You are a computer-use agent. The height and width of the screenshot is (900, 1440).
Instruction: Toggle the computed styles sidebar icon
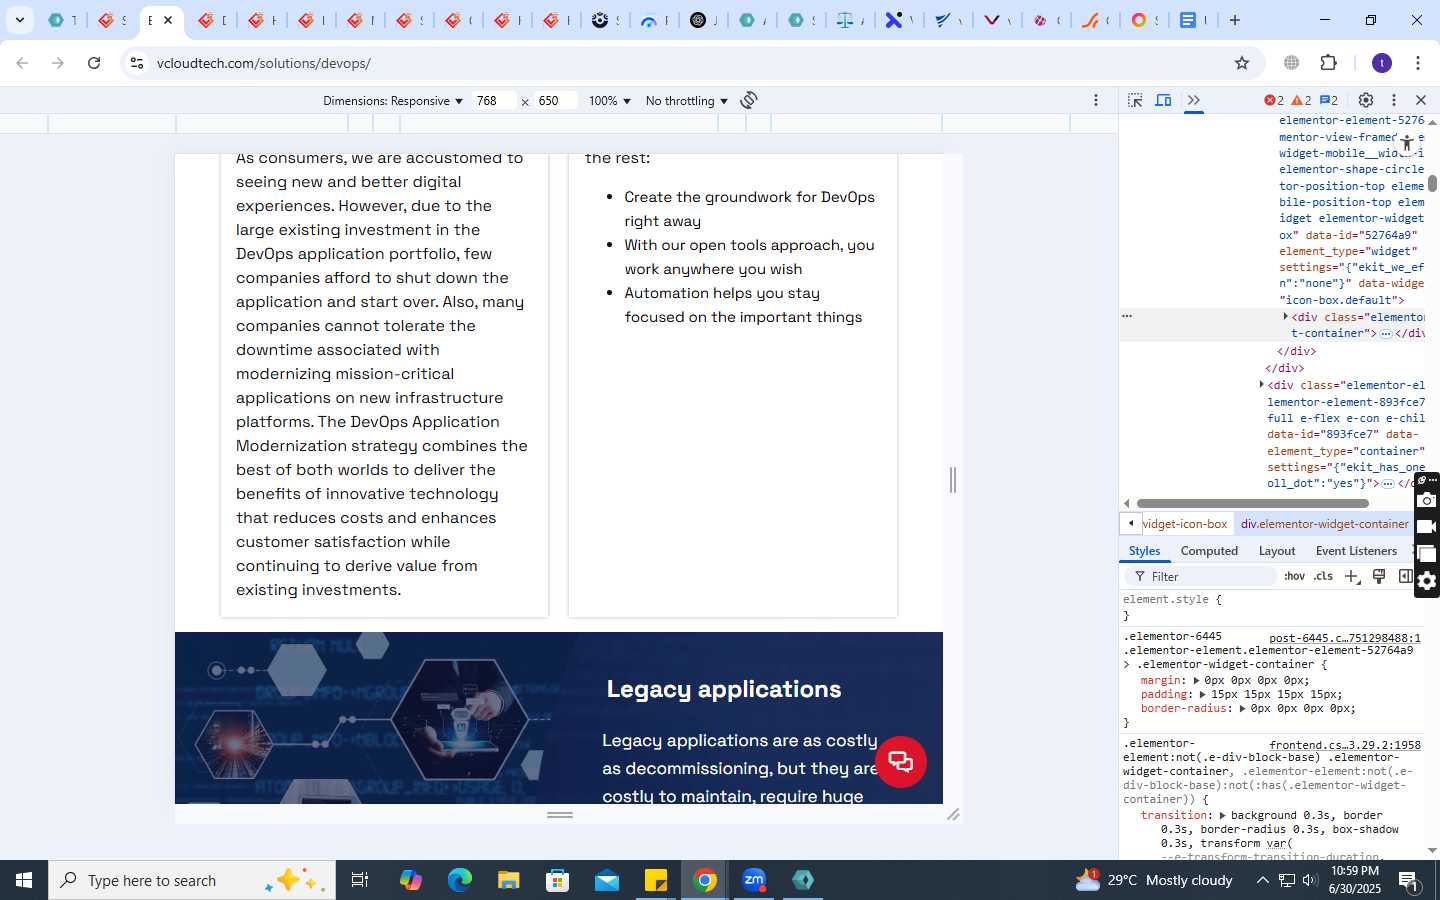(1405, 576)
